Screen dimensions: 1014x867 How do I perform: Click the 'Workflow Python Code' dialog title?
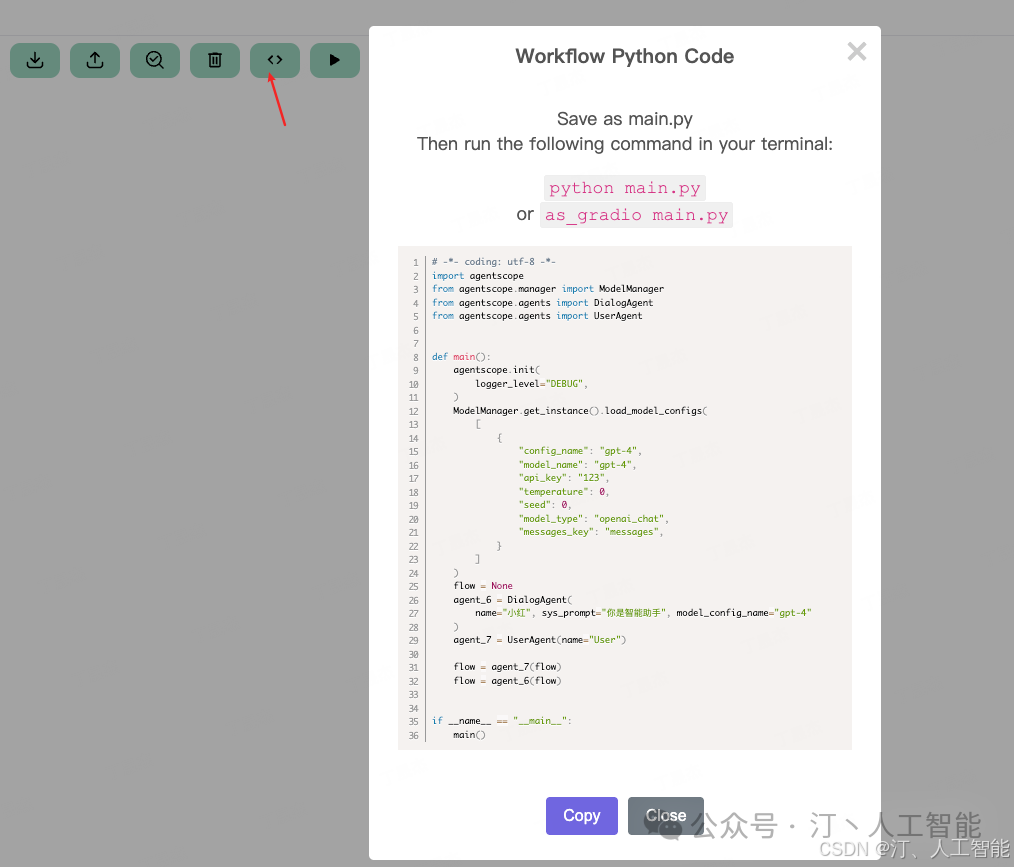[x=625, y=56]
